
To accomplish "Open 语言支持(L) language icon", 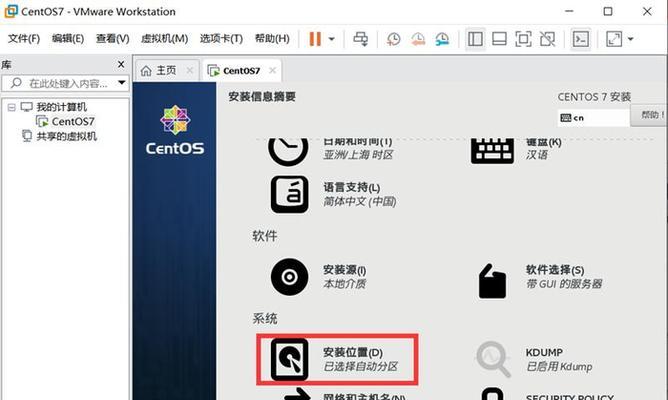I will (290, 195).
